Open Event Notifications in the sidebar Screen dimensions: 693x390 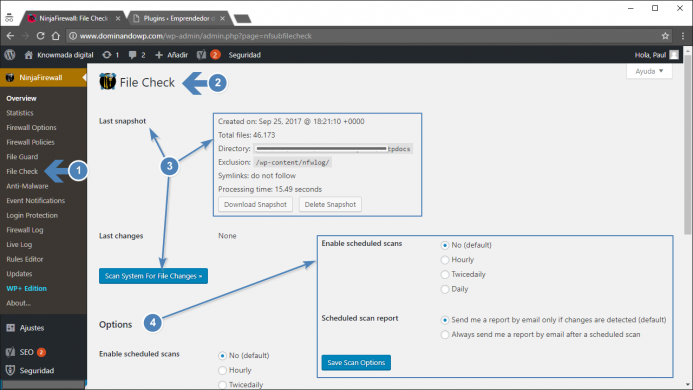(35, 200)
